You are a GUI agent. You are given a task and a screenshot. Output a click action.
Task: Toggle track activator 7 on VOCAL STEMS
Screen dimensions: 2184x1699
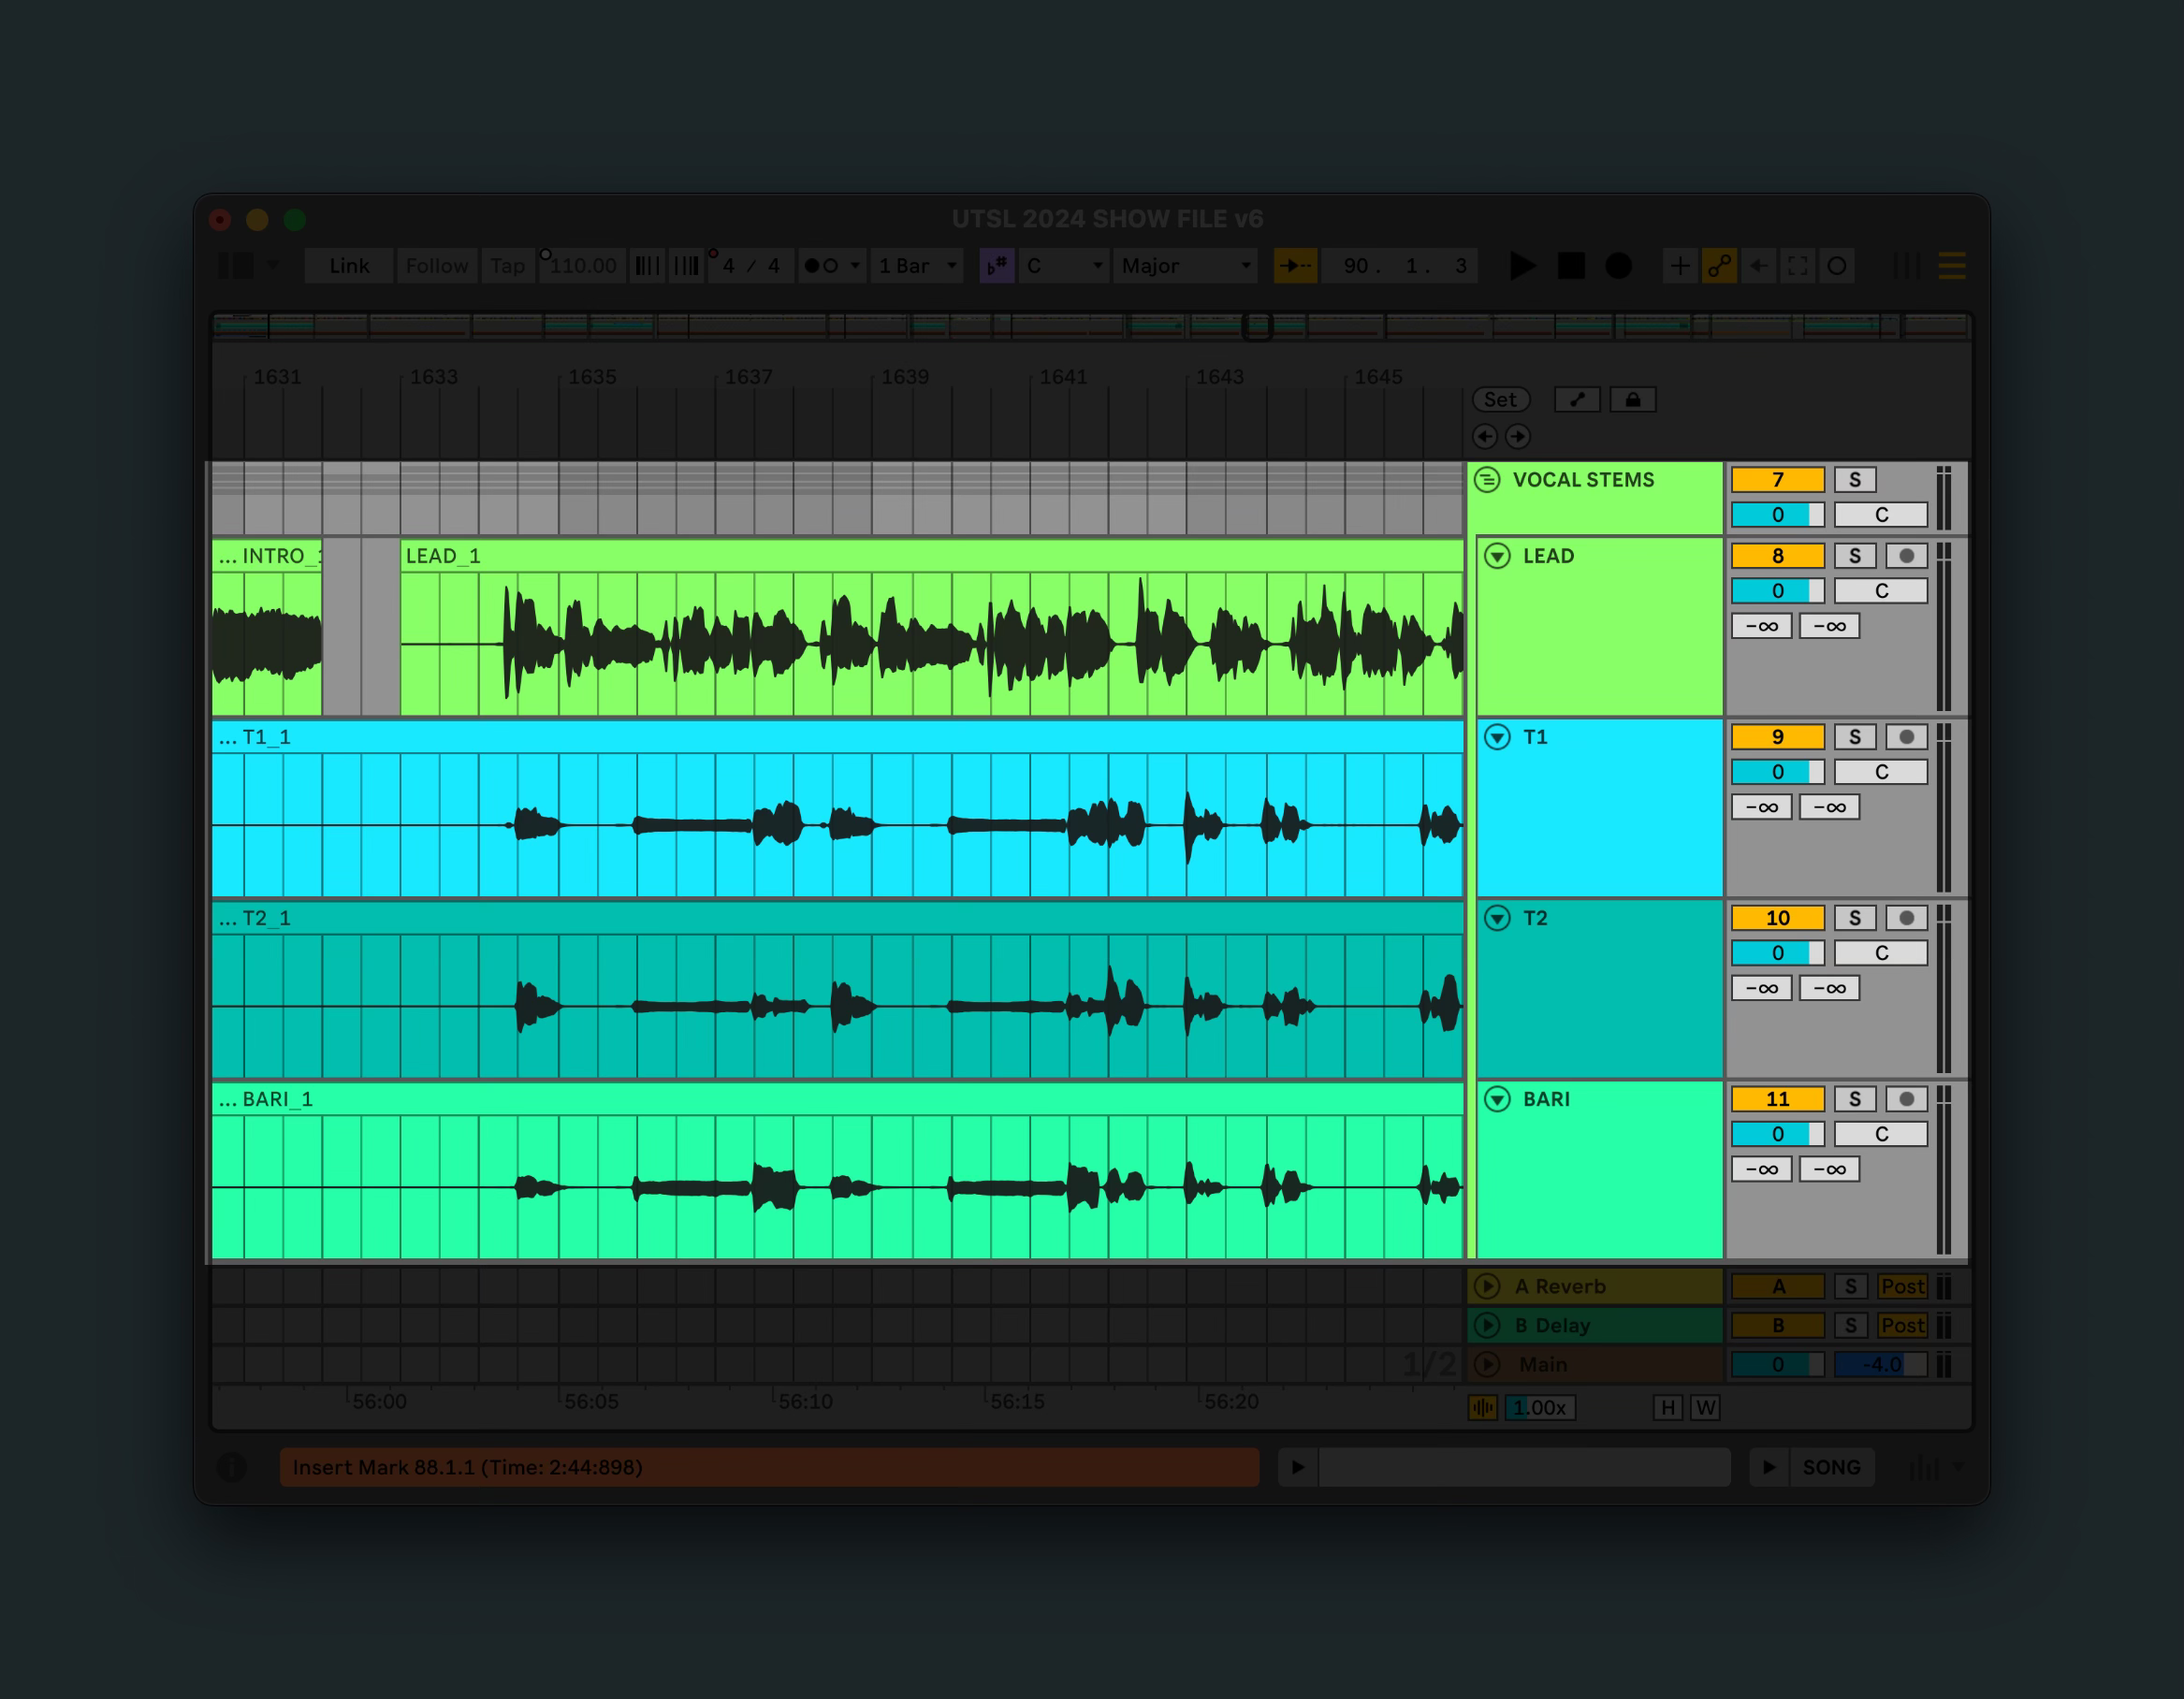[1777, 479]
